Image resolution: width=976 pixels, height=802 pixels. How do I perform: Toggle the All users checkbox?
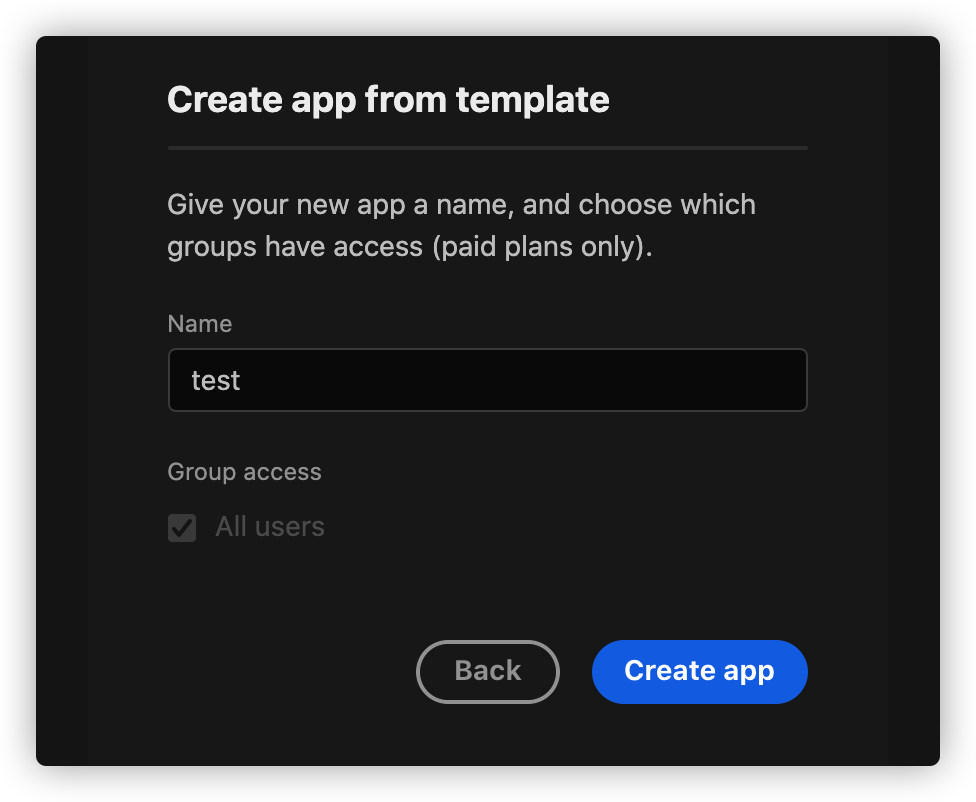point(182,527)
